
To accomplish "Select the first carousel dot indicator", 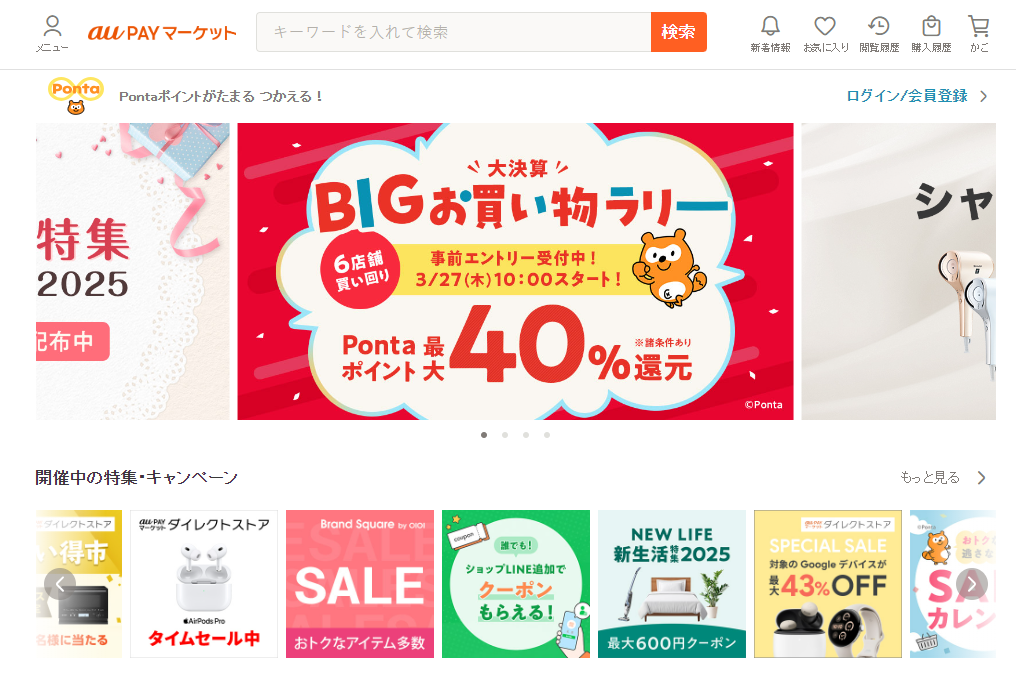I will pyautogui.click(x=484, y=435).
